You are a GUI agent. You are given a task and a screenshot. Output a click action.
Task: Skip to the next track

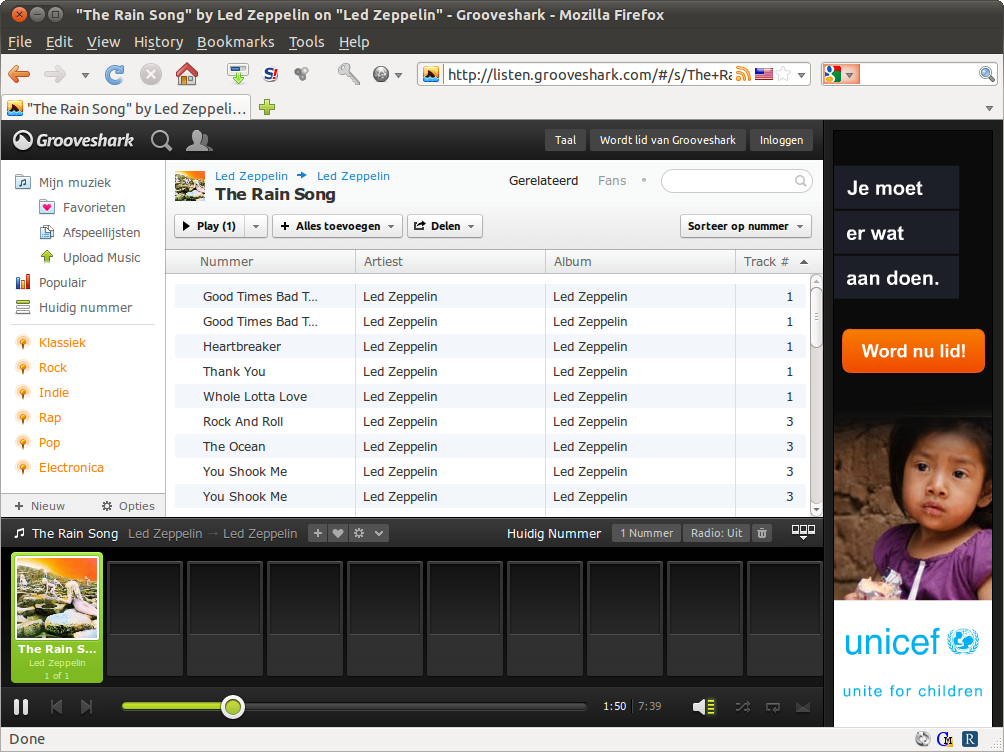click(x=87, y=707)
